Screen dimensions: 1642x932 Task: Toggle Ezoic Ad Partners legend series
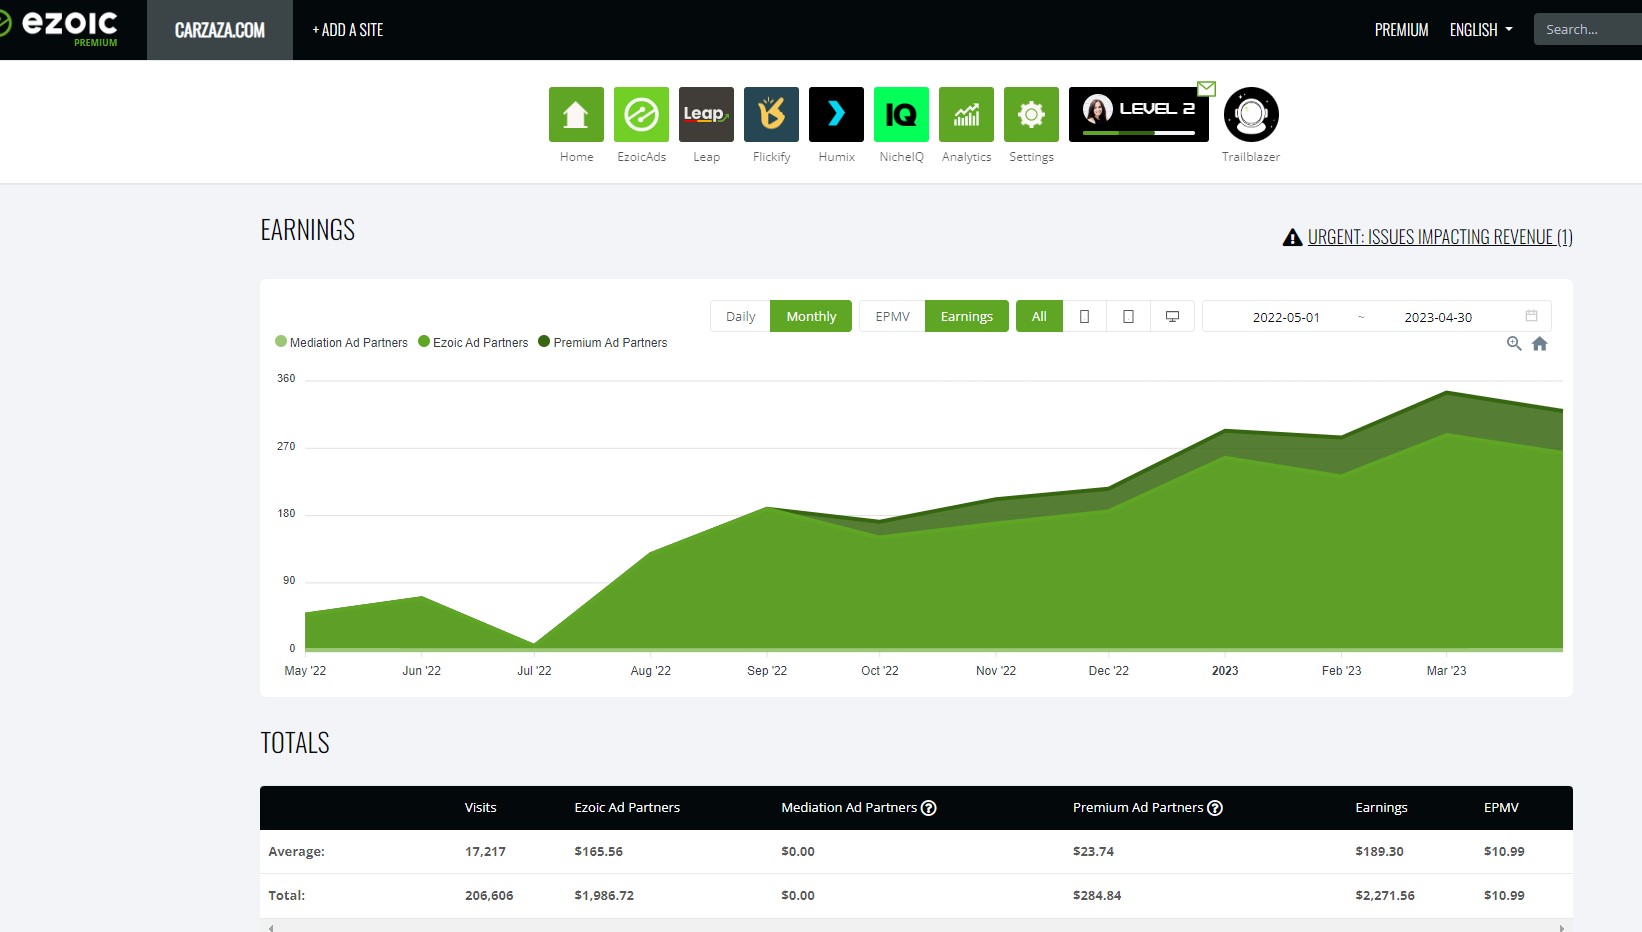click(473, 342)
